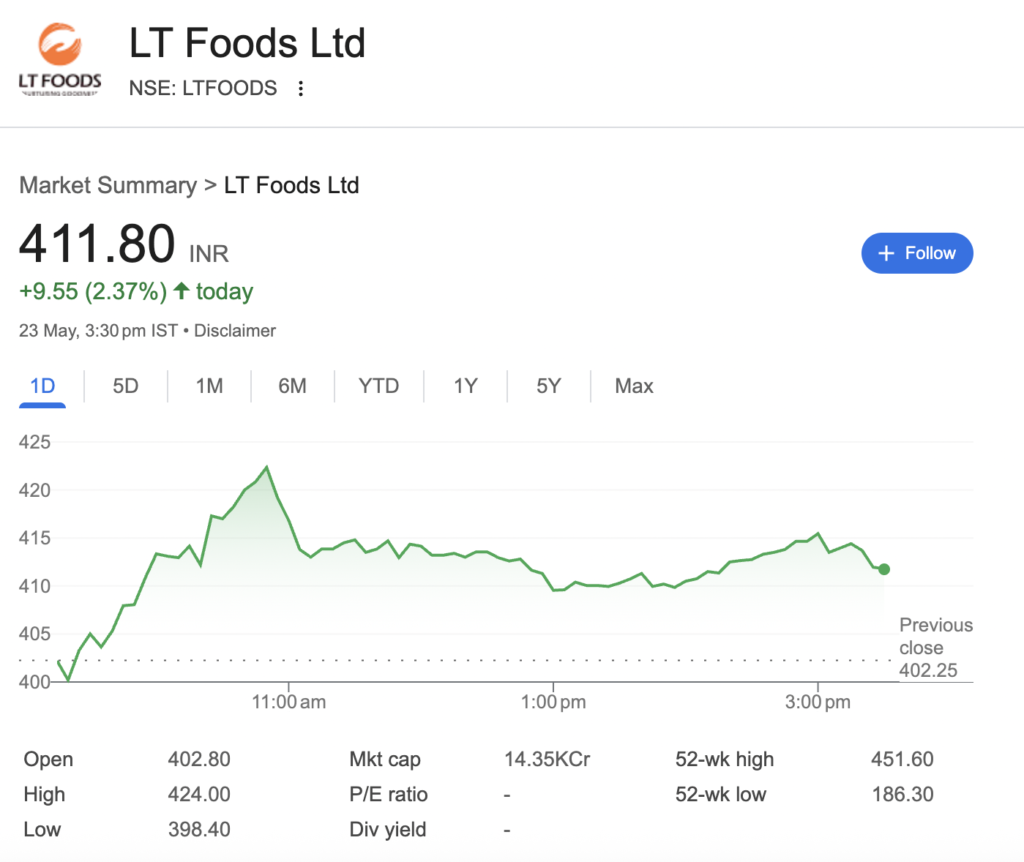The height and width of the screenshot is (862, 1024).
Task: Click the Previous close 402.25 label
Action: 936,647
